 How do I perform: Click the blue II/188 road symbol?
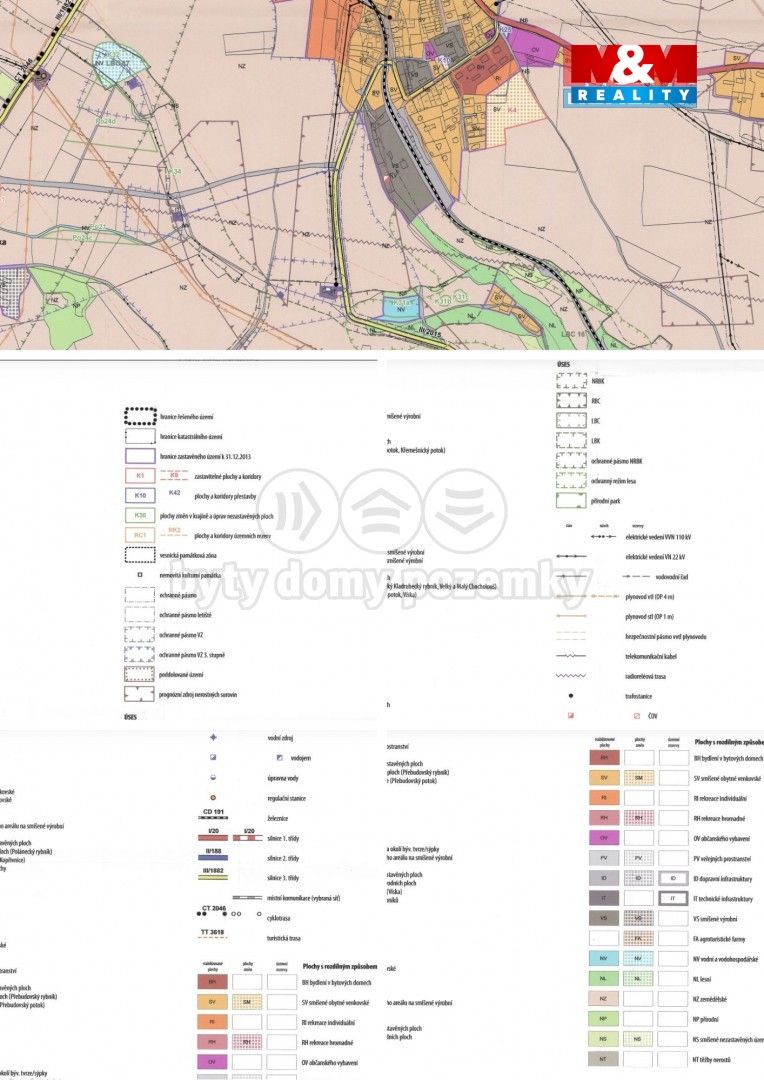(x=213, y=855)
